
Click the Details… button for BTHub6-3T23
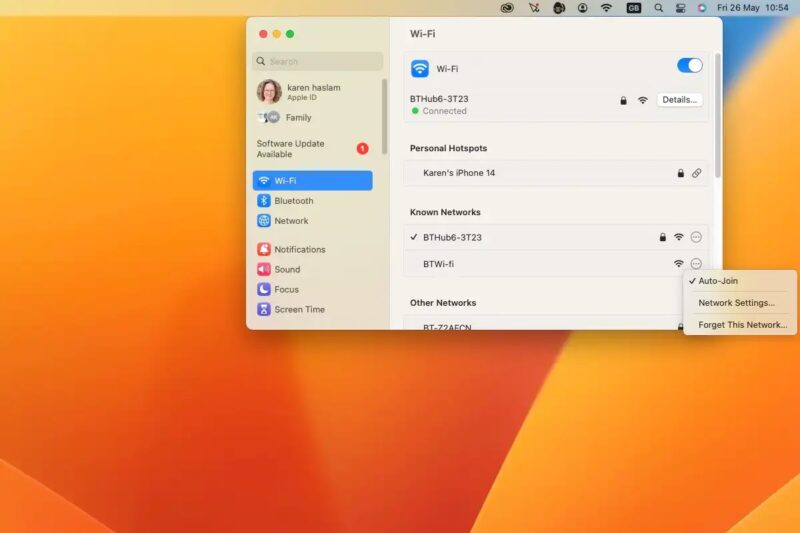pos(679,100)
